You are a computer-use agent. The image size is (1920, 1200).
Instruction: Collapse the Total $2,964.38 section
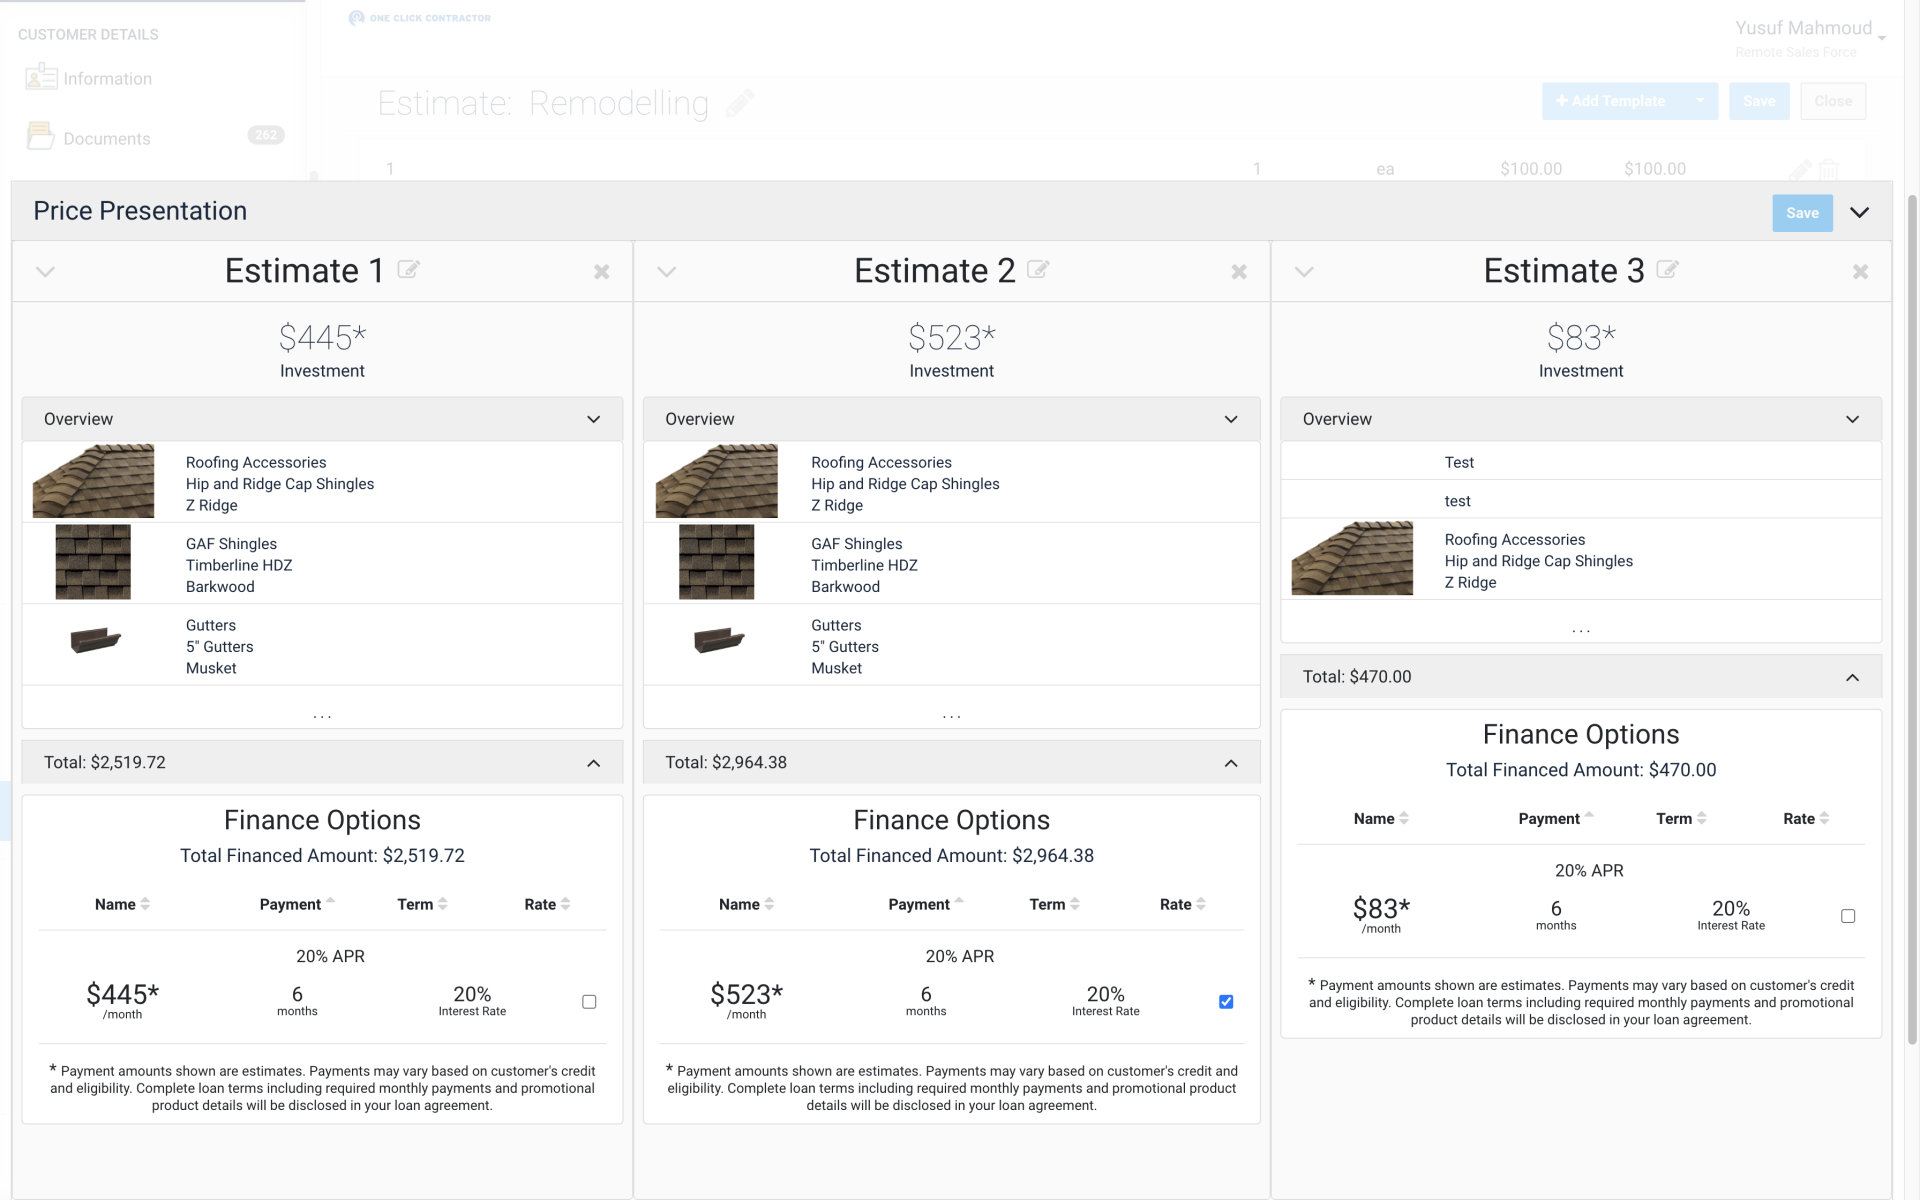point(1231,762)
